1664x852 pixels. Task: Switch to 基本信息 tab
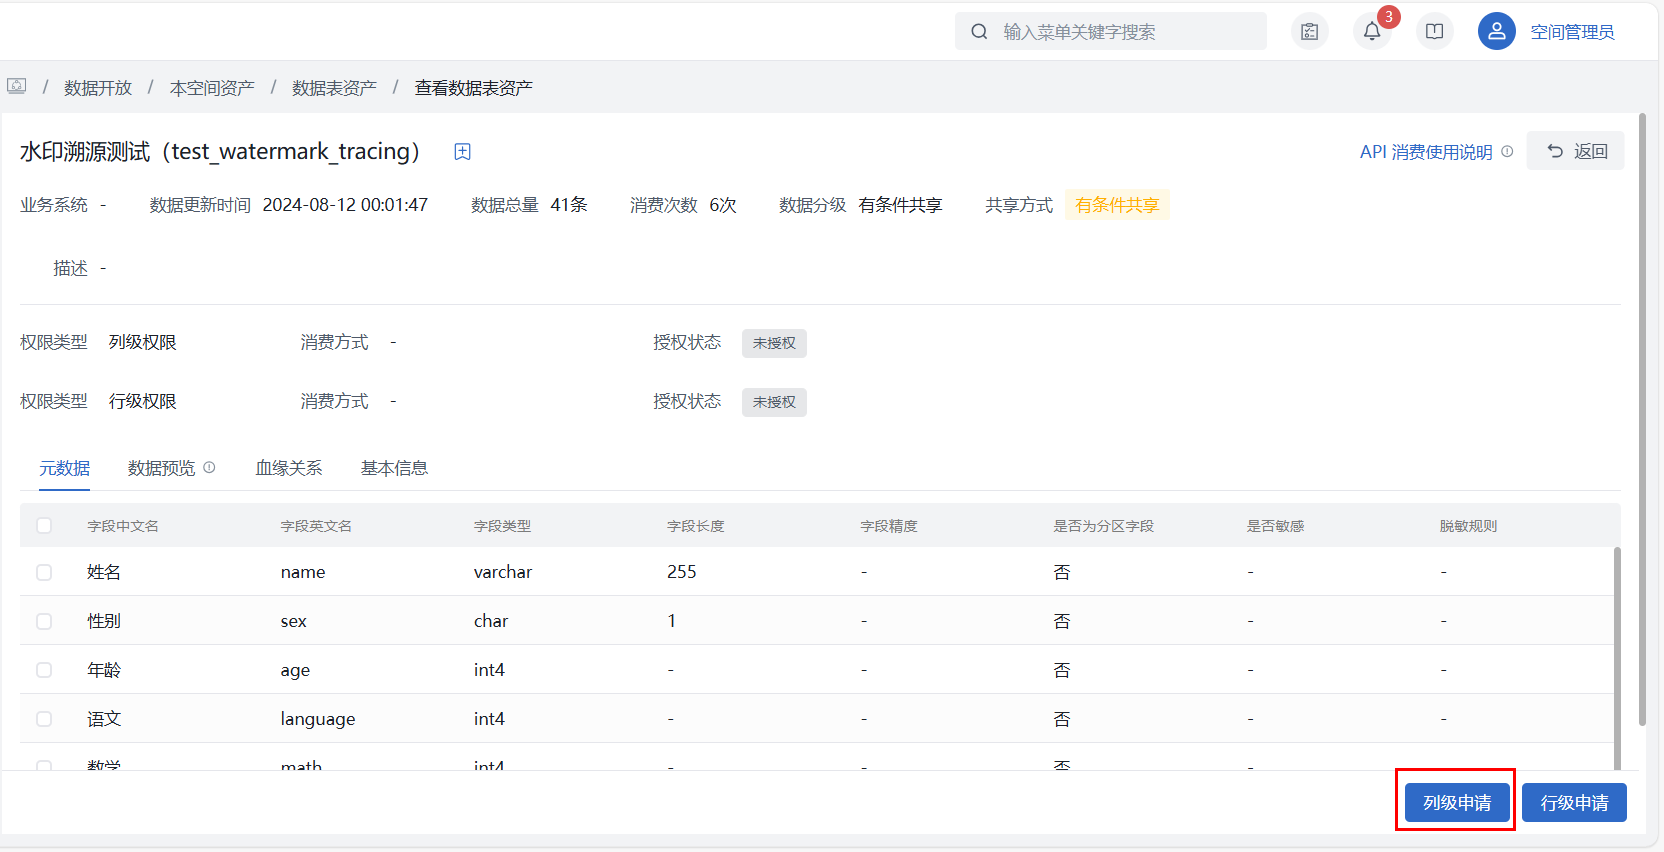click(x=394, y=468)
